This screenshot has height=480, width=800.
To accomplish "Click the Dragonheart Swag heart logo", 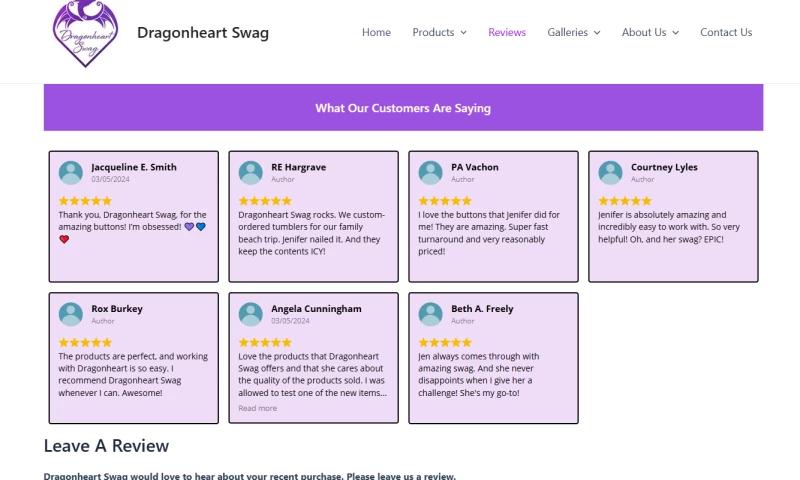I will point(85,32).
